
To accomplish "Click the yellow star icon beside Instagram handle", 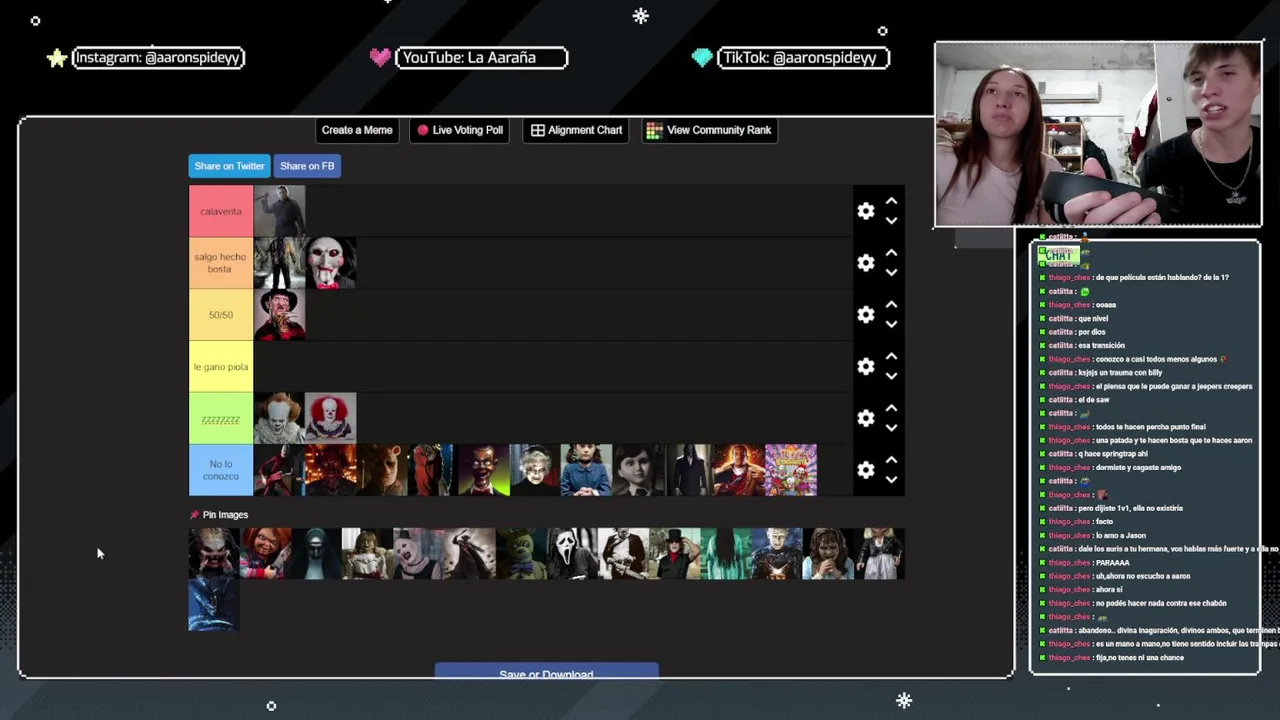I will pos(57,58).
